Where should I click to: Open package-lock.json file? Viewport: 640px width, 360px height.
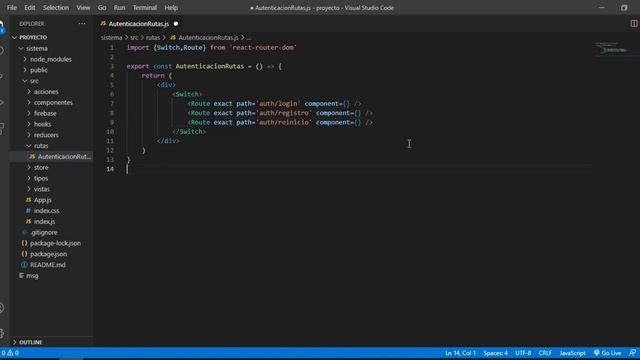(55, 243)
